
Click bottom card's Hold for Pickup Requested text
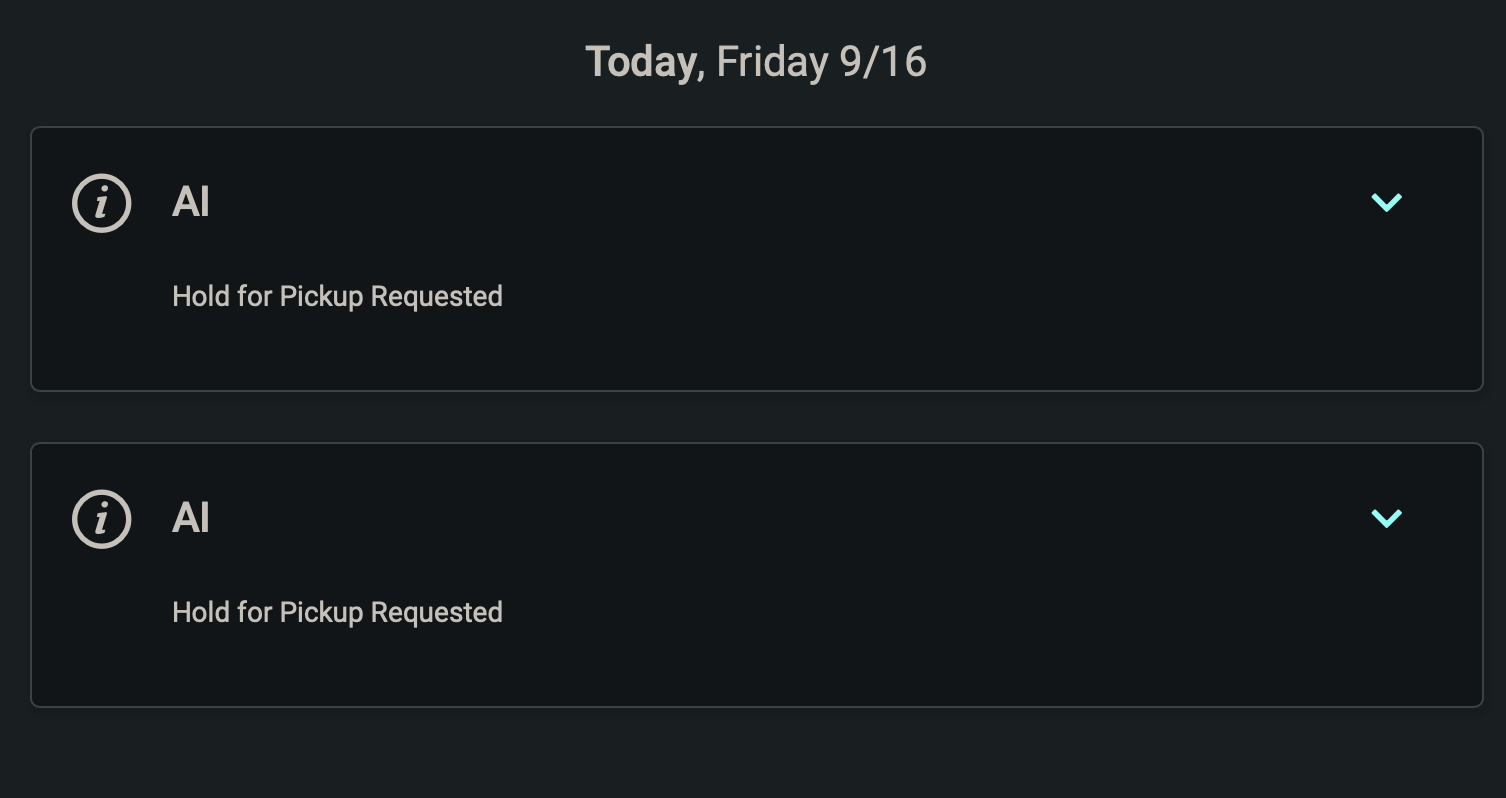(x=337, y=613)
